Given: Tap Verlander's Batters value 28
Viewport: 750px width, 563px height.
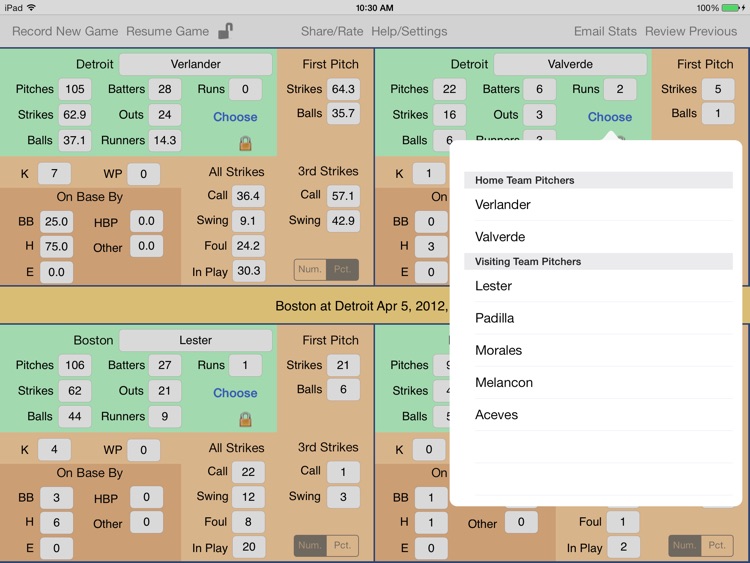Looking at the screenshot, I should click(x=165, y=89).
